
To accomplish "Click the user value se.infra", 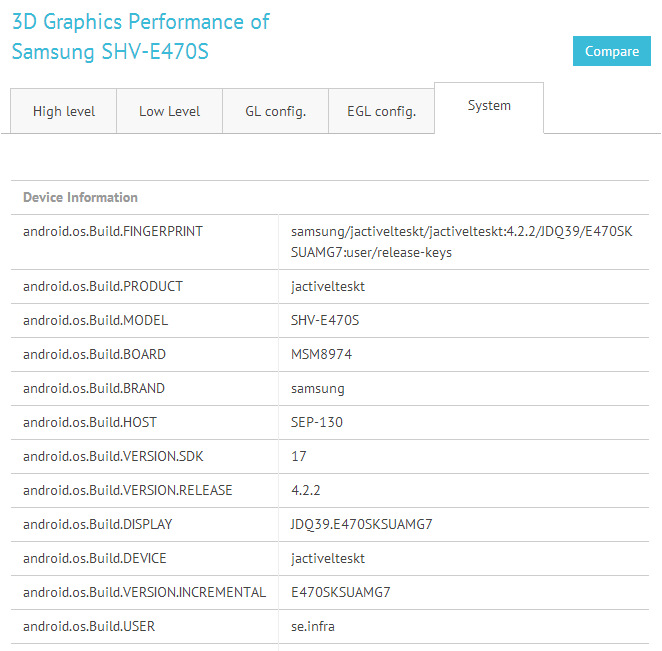I will [312, 627].
